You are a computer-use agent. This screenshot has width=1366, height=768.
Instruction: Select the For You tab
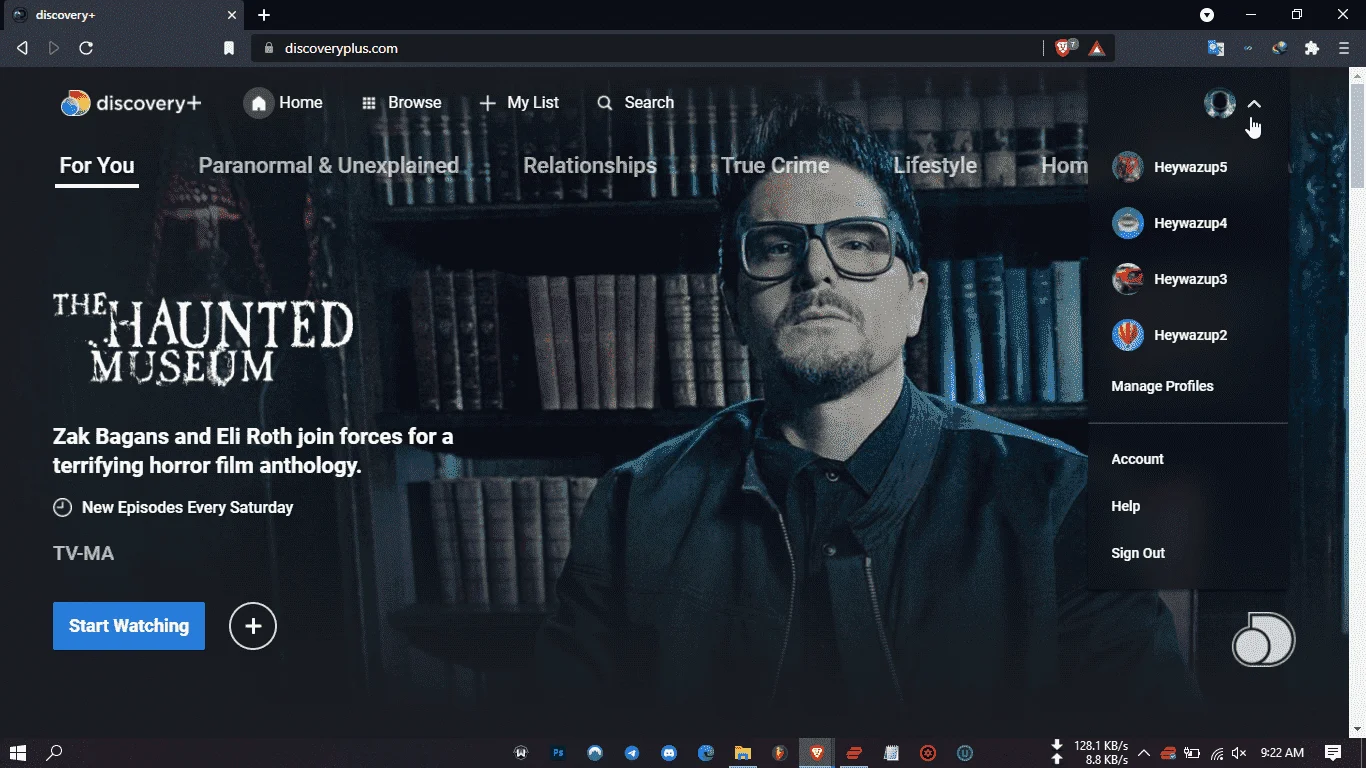(97, 166)
